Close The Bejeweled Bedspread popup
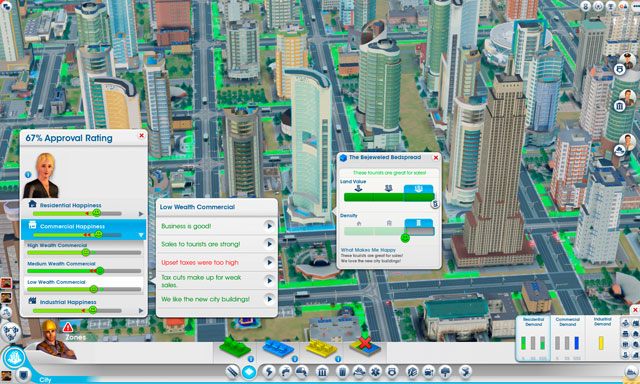 tap(436, 158)
